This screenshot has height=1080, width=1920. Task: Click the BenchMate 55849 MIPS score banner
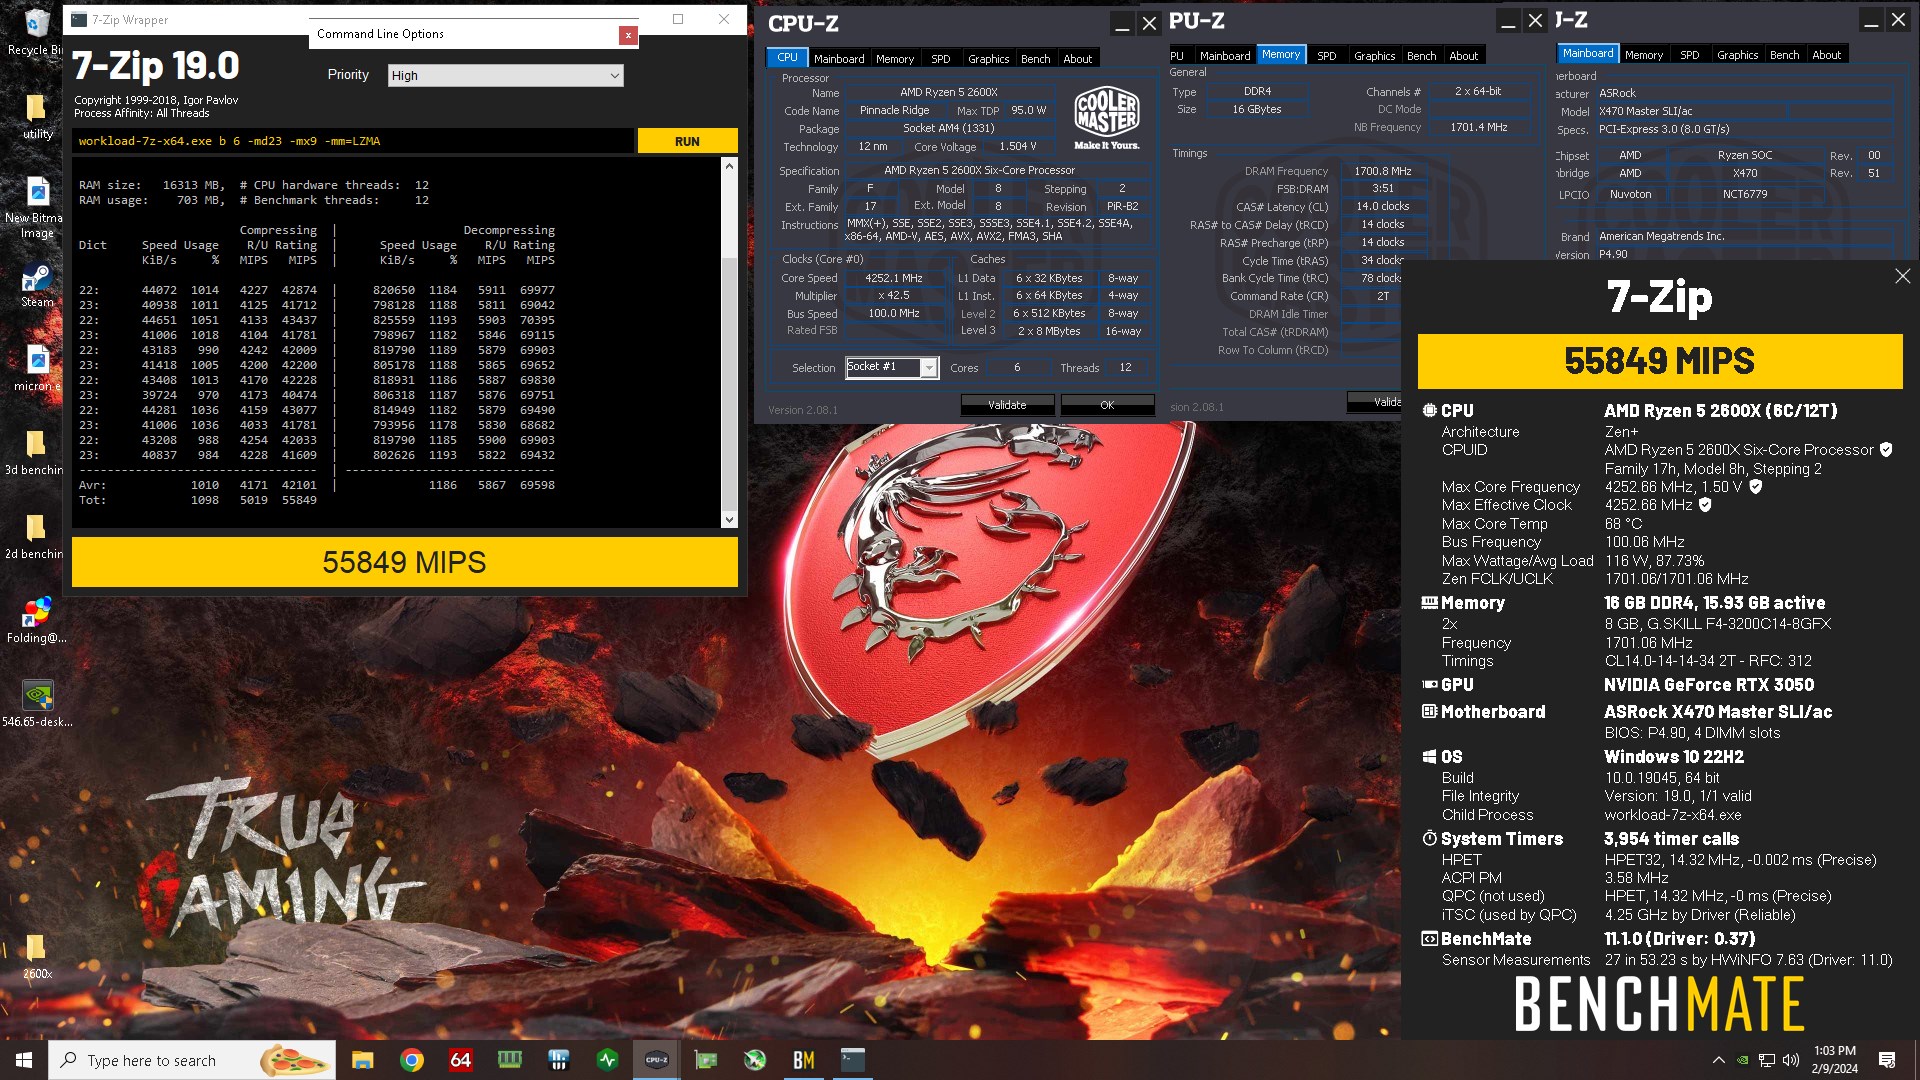coord(1660,361)
